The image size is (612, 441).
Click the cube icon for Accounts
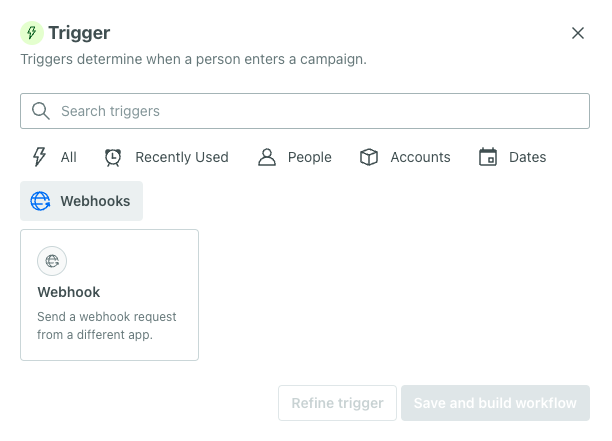[x=369, y=157]
